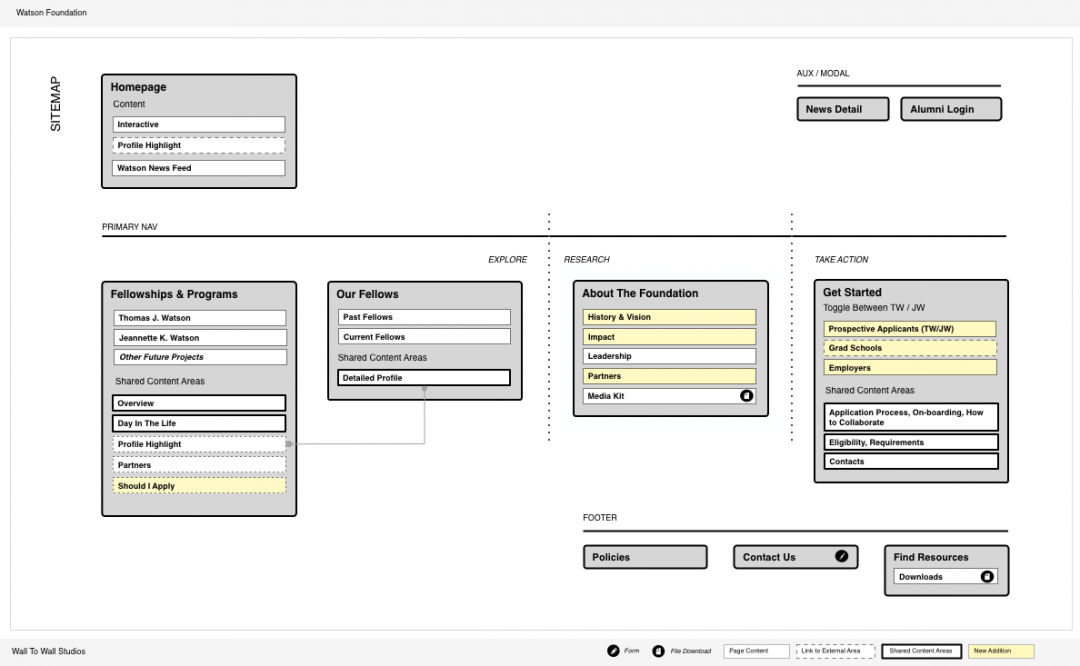Select the Leadership item
Screen dimensions: 1080x666
pos(669,356)
